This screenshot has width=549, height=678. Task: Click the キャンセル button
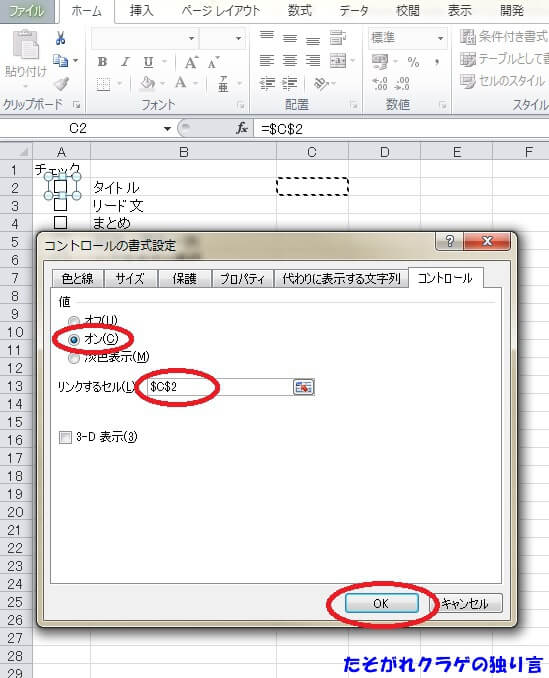coord(464,603)
